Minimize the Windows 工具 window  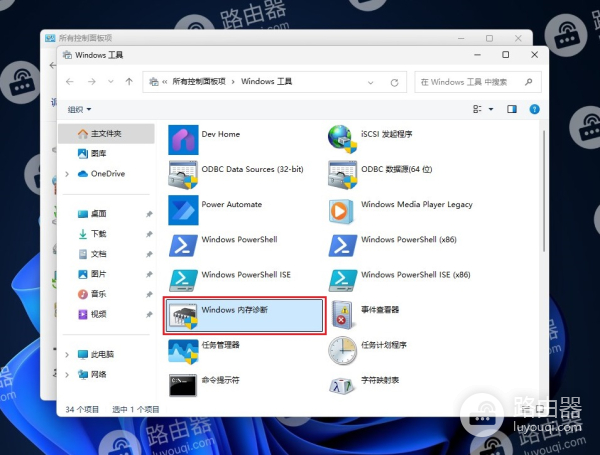(x=477, y=55)
